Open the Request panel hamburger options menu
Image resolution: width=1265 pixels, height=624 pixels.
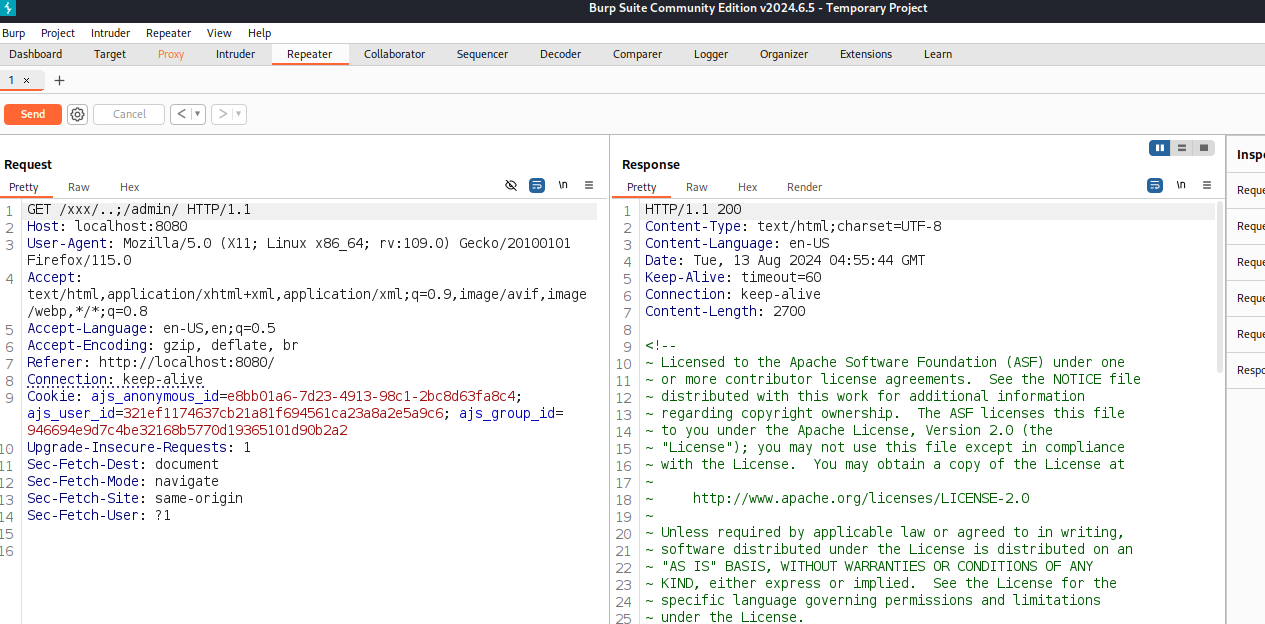pos(589,186)
